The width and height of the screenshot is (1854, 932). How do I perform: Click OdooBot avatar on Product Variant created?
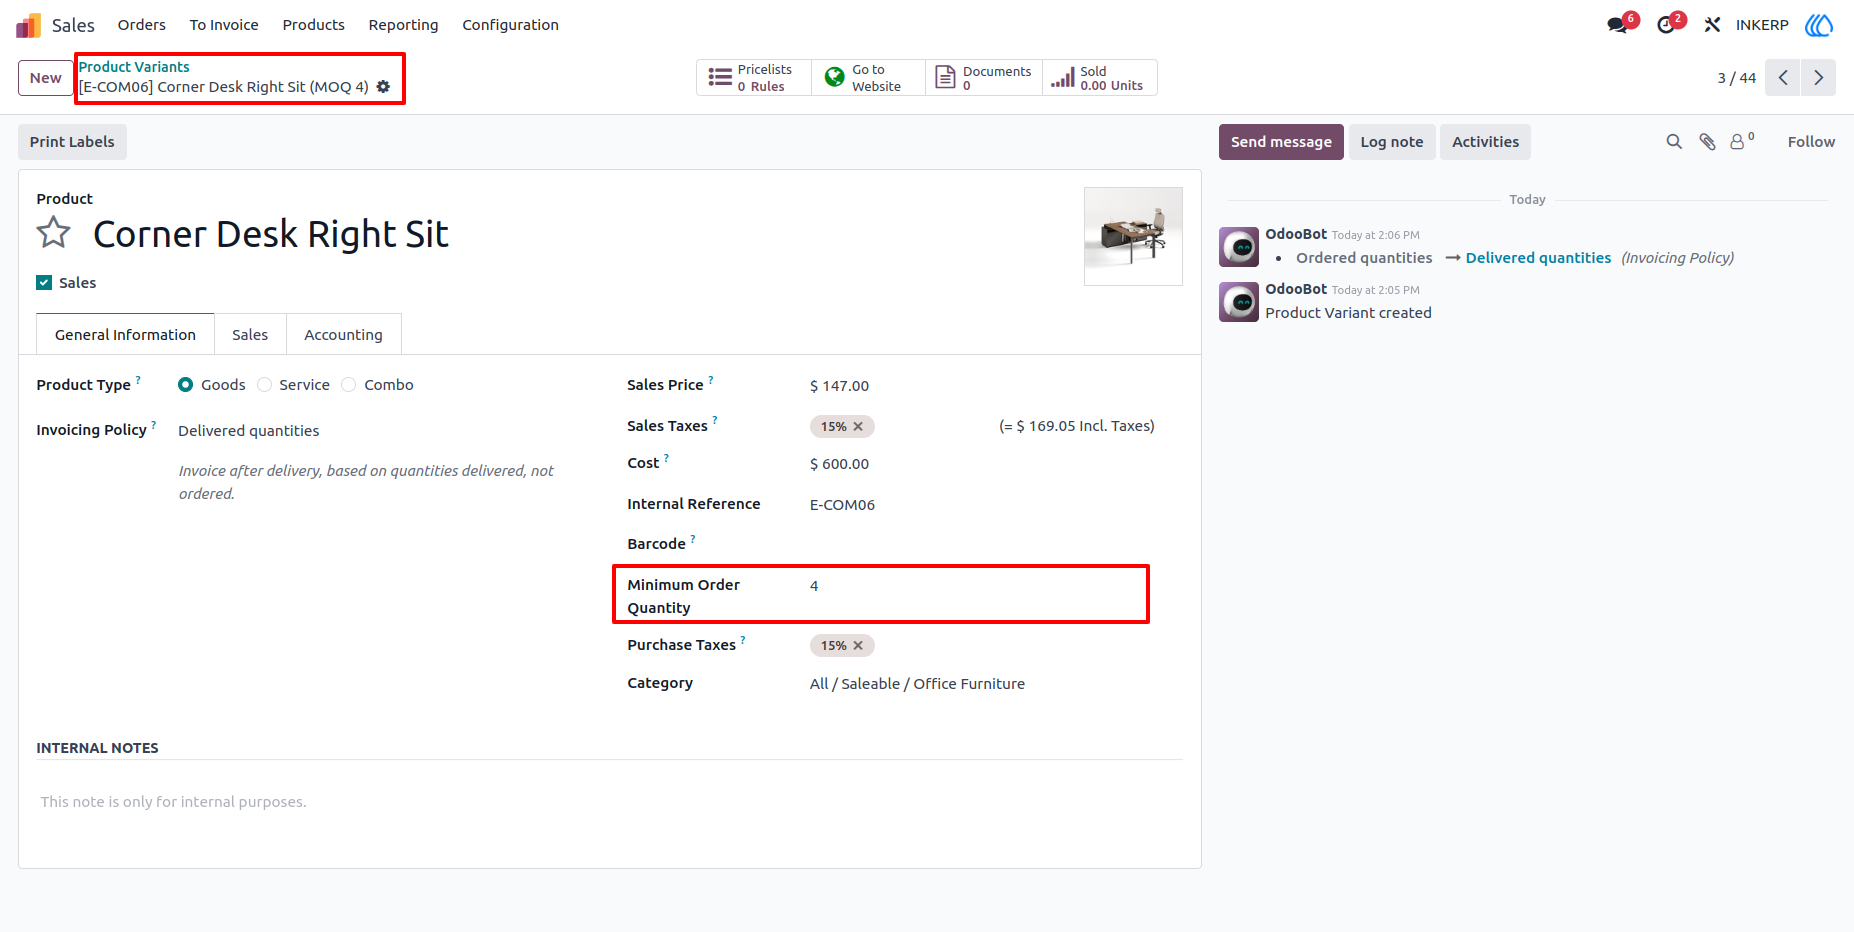click(x=1239, y=302)
